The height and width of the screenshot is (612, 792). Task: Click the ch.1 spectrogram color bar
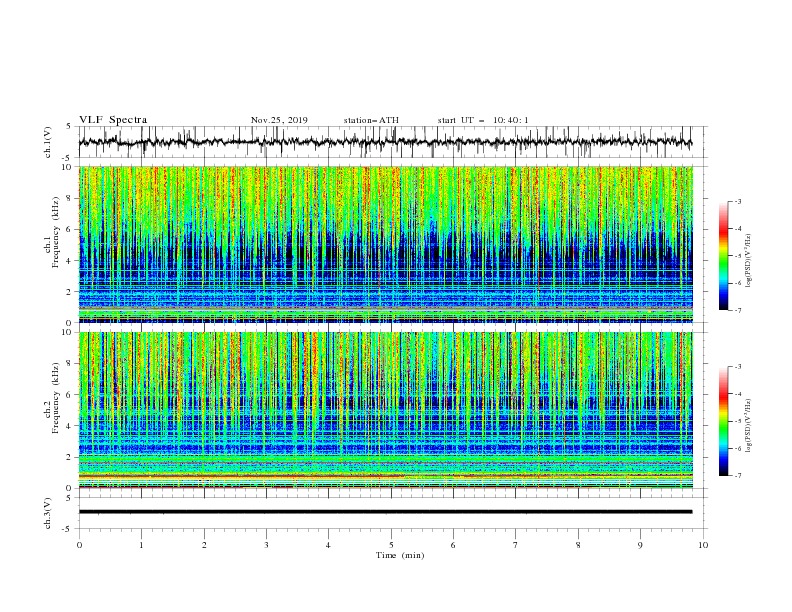(724, 256)
